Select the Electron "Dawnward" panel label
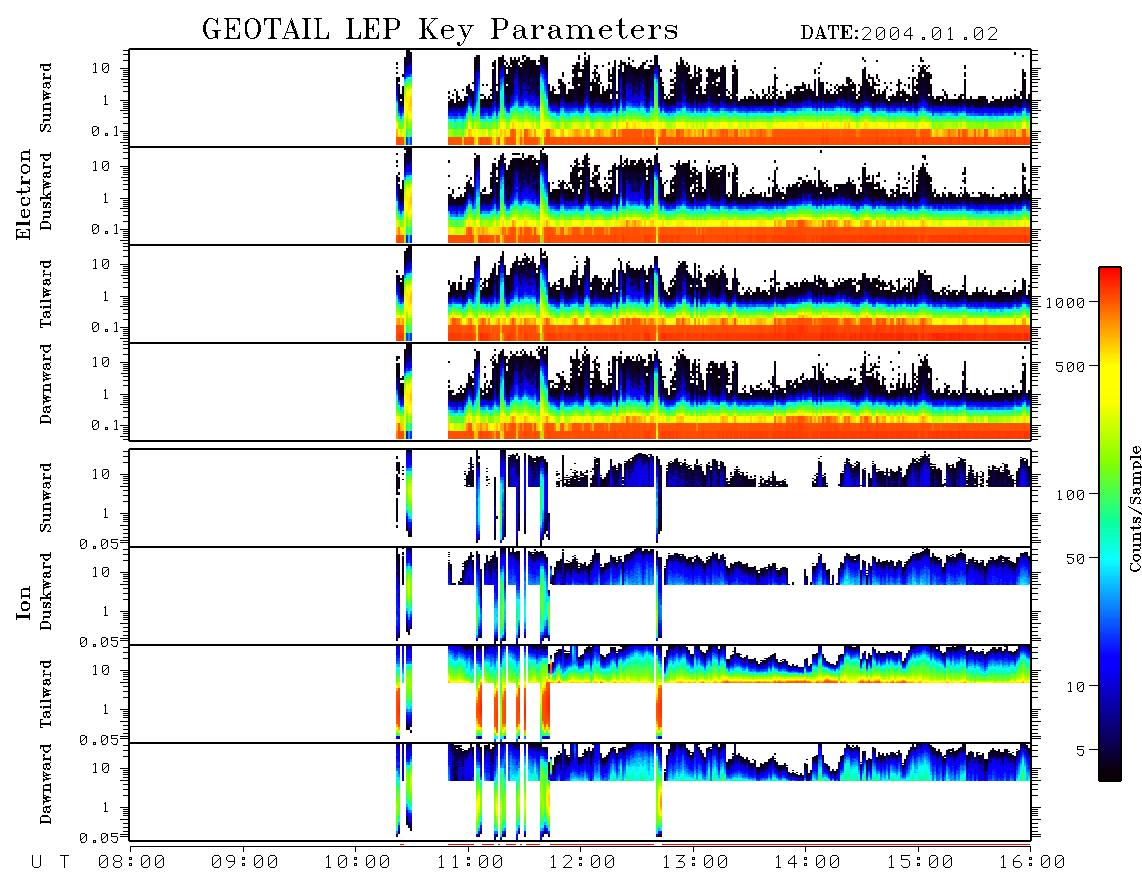1142x880 pixels. point(46,384)
